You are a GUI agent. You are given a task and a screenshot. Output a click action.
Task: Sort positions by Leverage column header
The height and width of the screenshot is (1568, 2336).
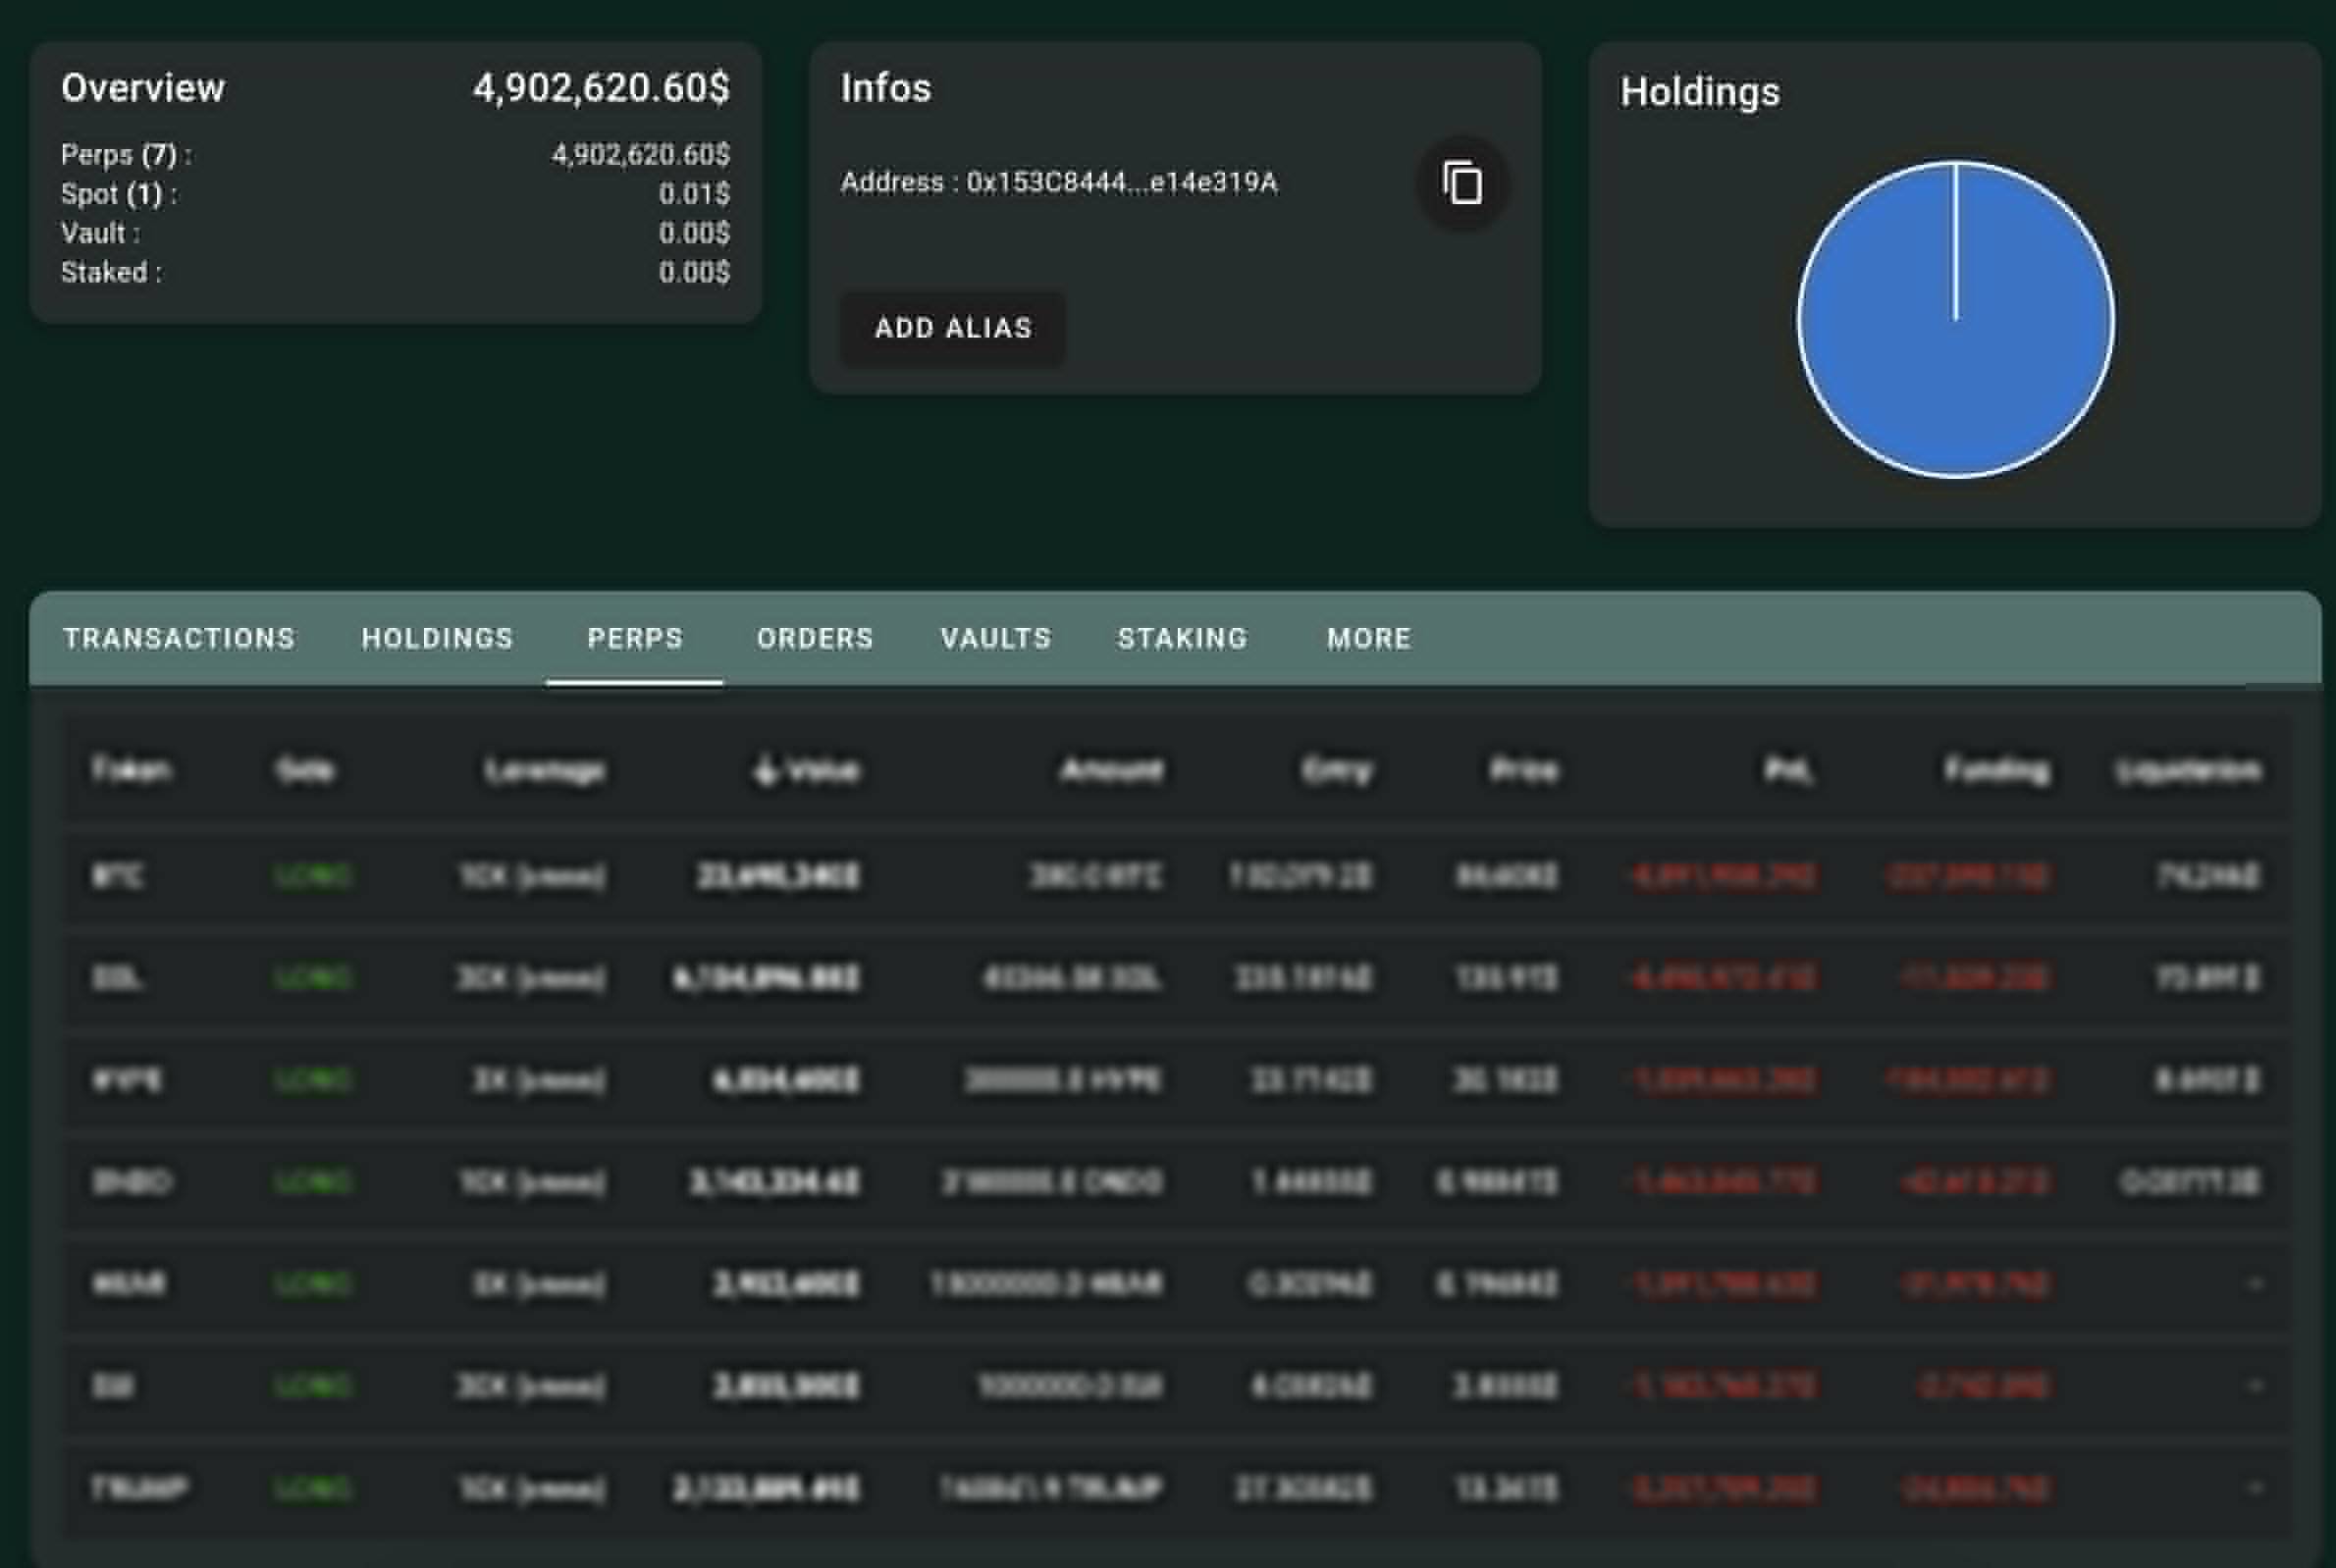click(545, 770)
